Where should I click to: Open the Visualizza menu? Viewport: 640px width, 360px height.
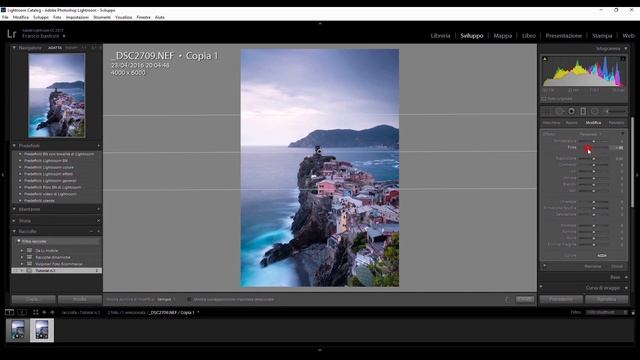[x=124, y=17]
